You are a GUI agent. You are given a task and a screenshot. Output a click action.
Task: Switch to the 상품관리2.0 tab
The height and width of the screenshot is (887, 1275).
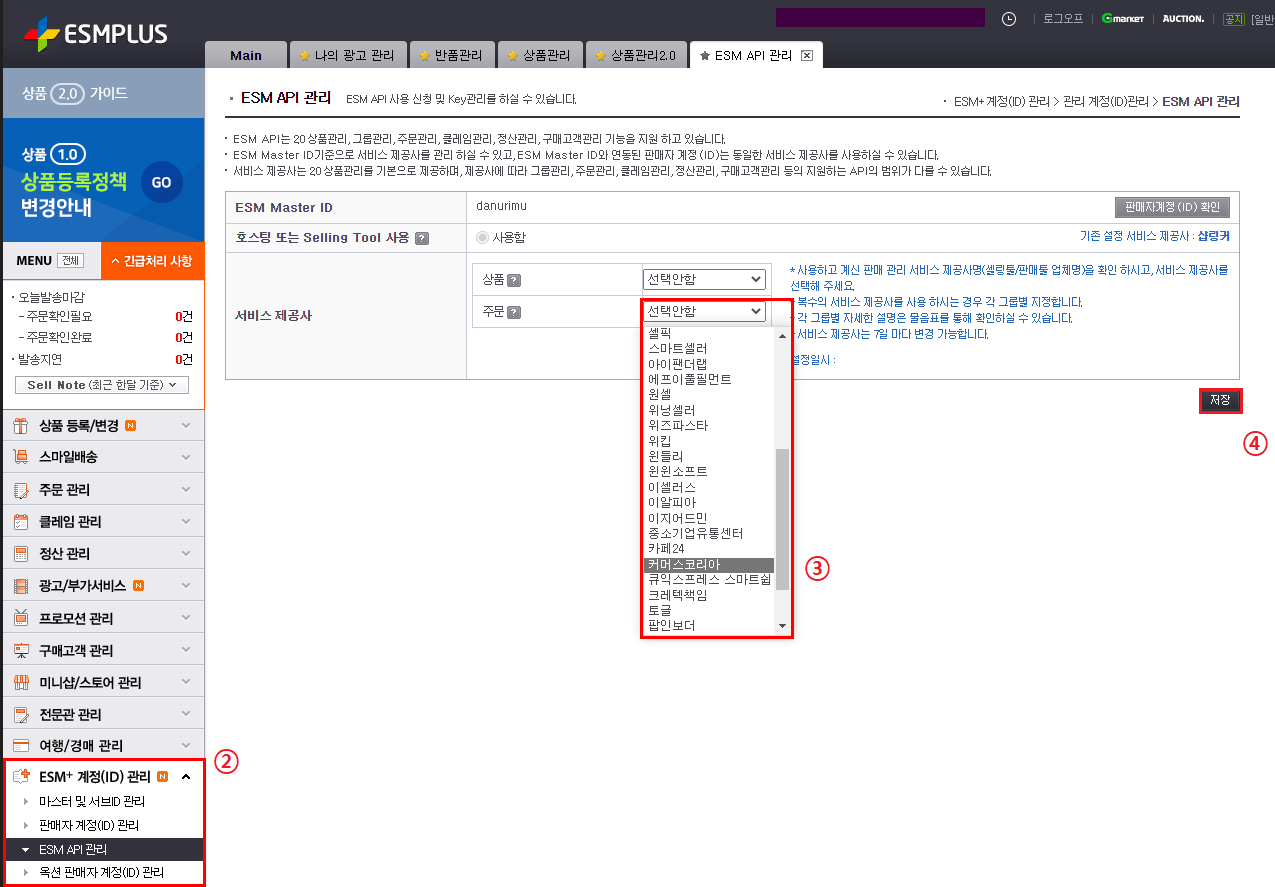[637, 56]
